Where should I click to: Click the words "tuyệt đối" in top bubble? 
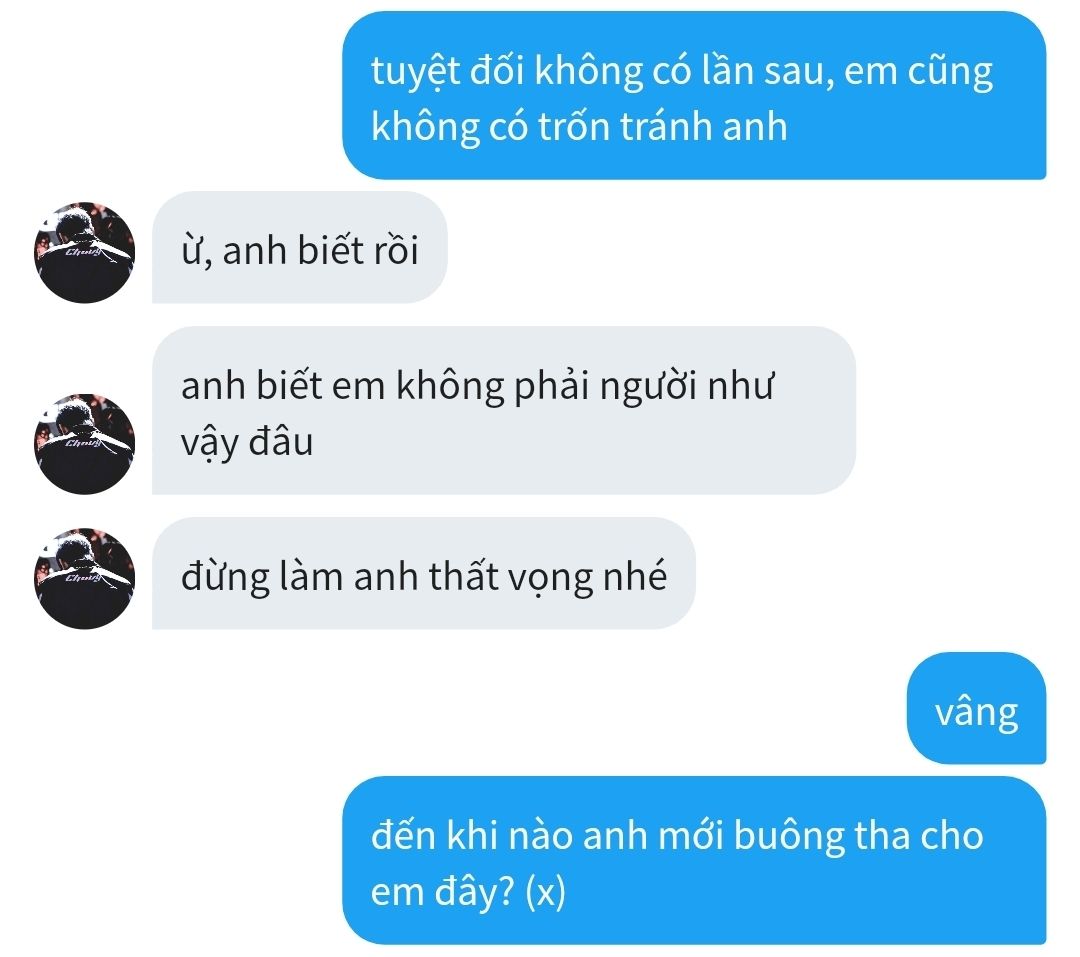[x=448, y=71]
